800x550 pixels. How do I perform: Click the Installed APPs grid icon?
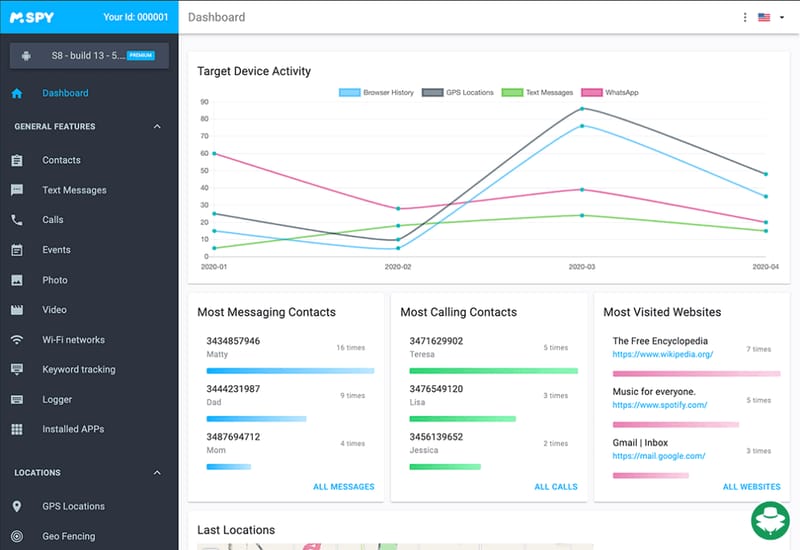[x=17, y=429]
